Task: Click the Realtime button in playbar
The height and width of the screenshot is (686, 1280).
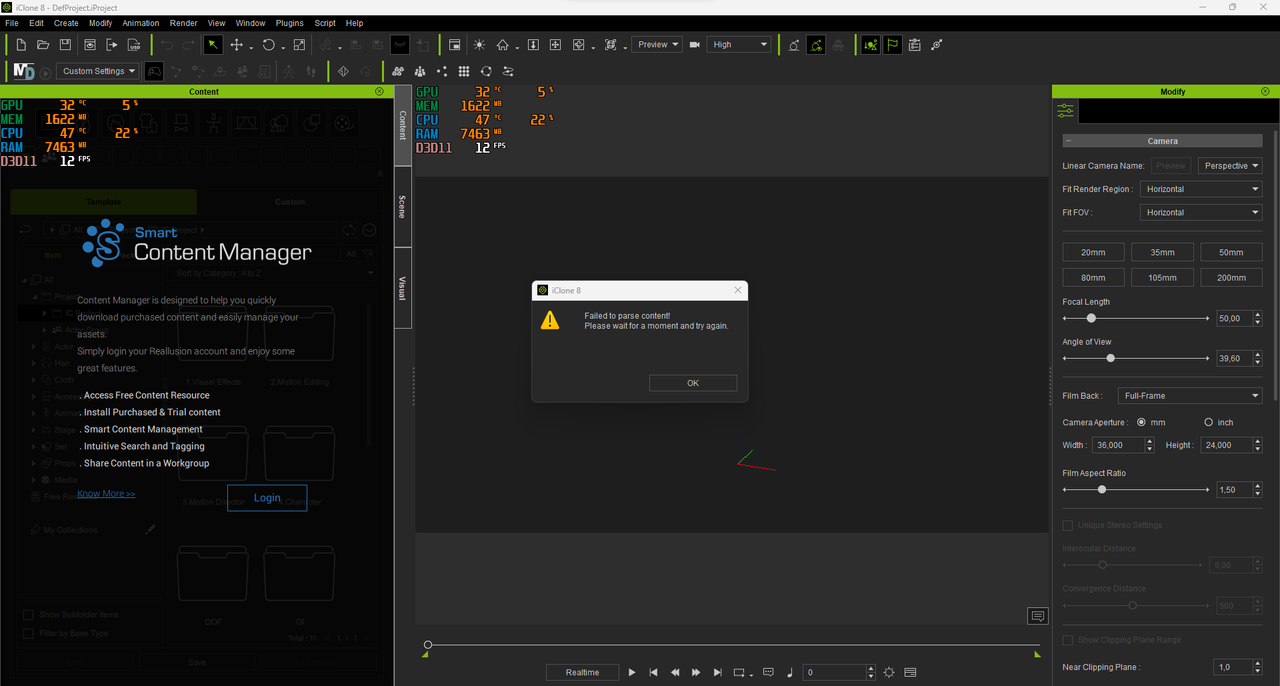Action: [x=582, y=673]
